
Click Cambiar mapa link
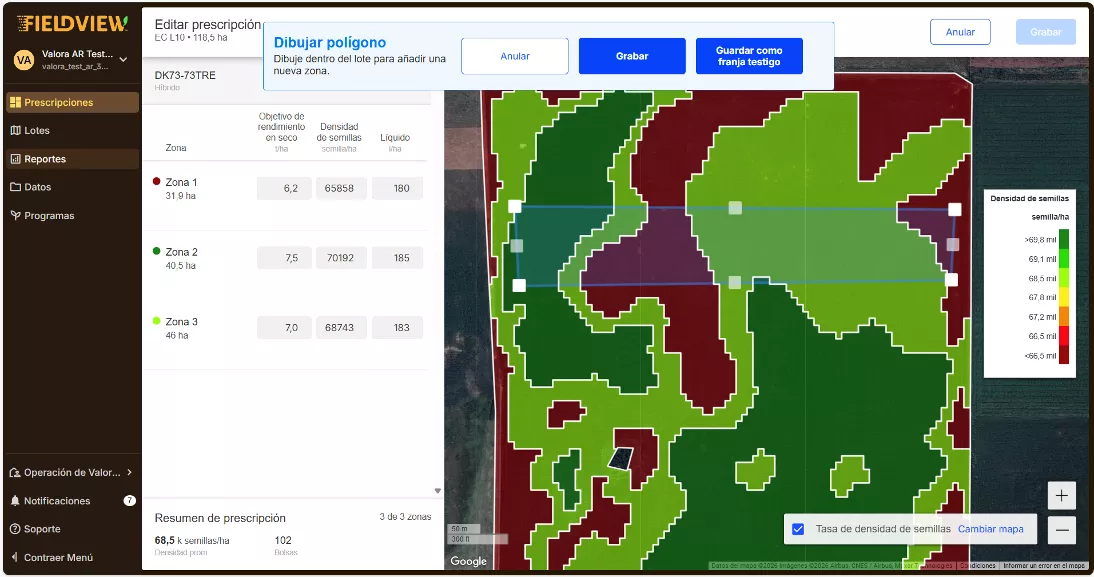[990, 529]
